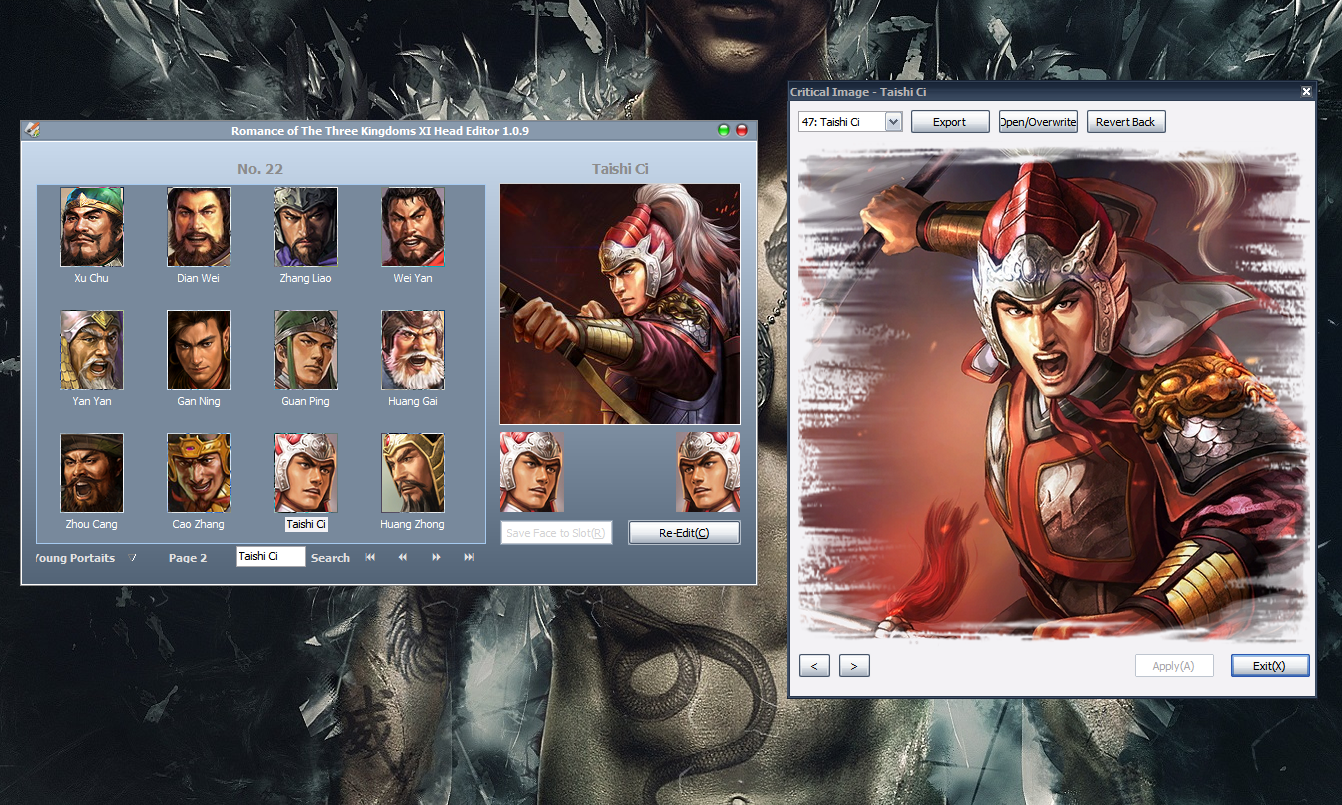Go to next portrait page
Viewport: 1342px width, 805px height.
click(x=436, y=557)
